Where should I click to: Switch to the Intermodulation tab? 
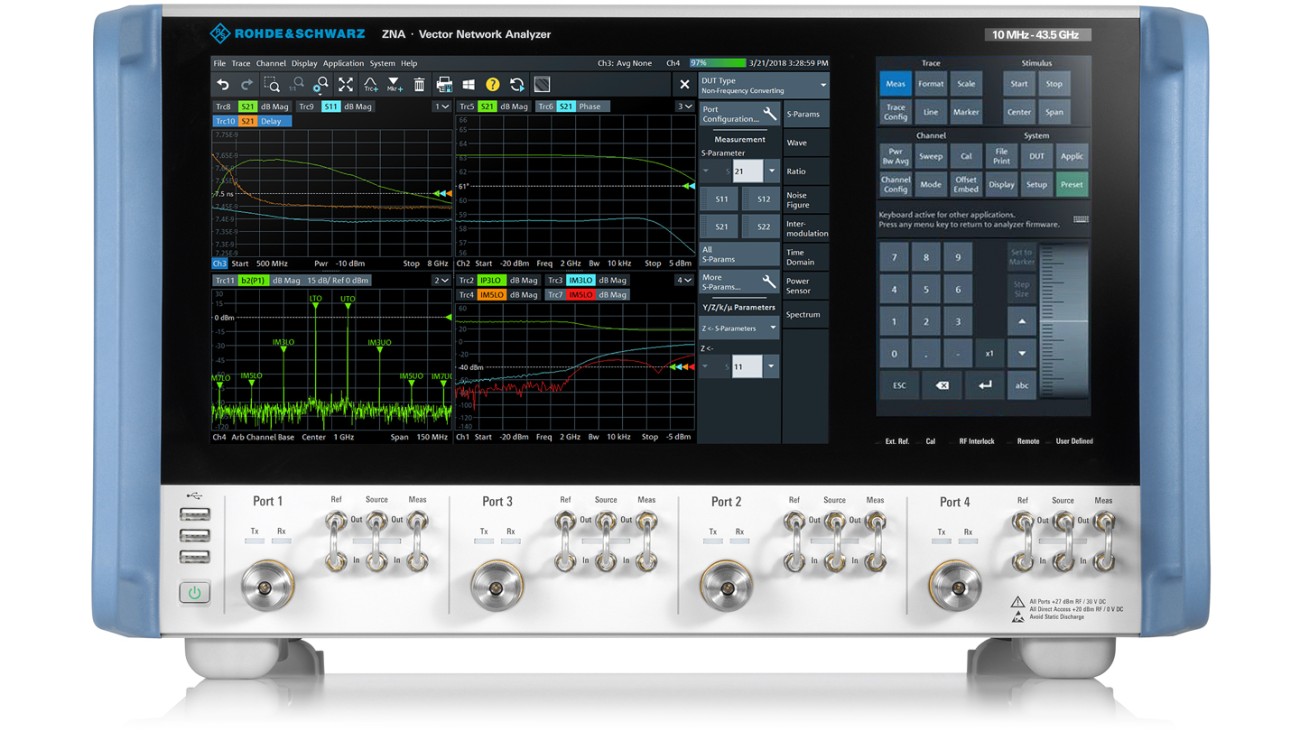click(x=804, y=227)
